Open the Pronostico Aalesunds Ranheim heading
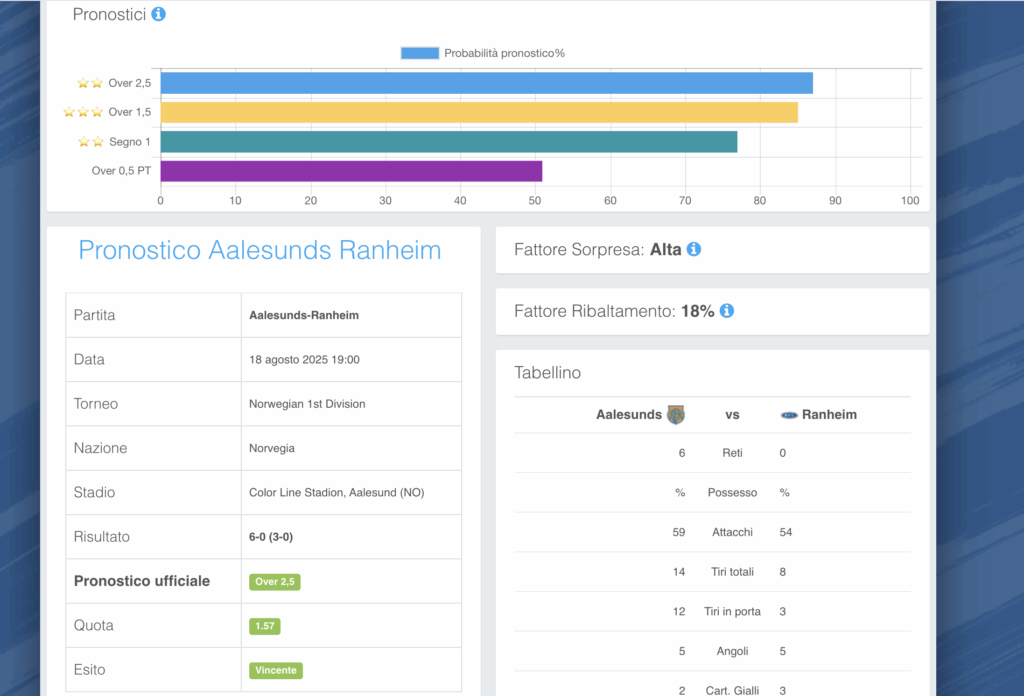 click(x=260, y=250)
